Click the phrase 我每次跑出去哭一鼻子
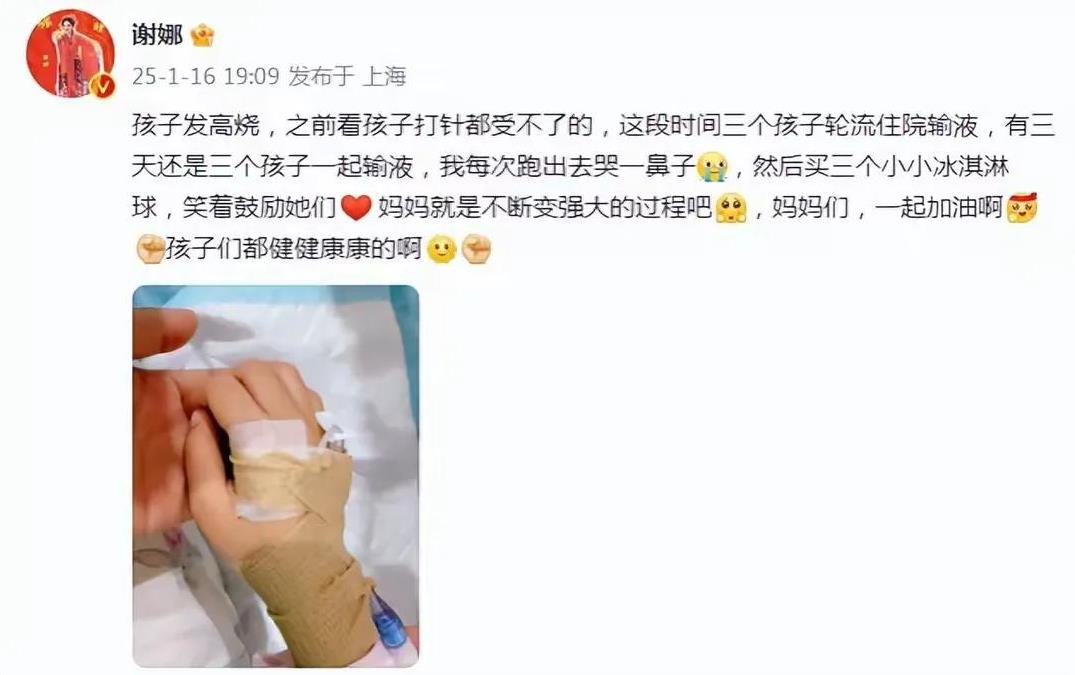 (x=566, y=167)
